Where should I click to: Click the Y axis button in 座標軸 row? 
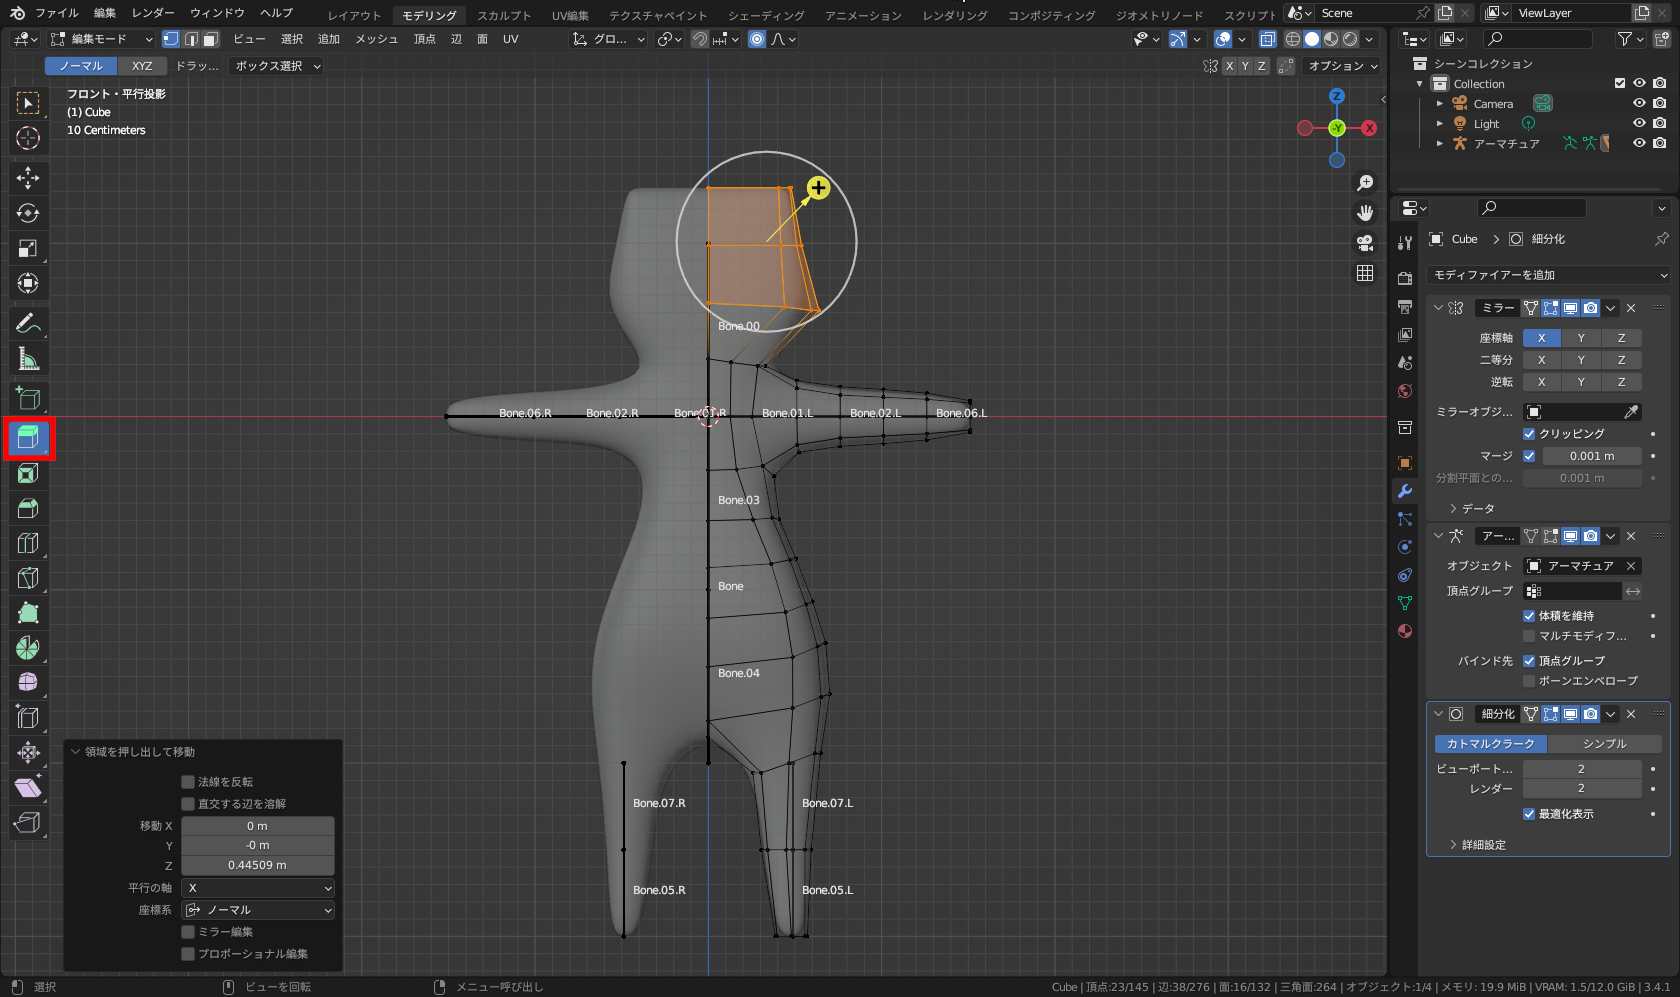point(1581,338)
